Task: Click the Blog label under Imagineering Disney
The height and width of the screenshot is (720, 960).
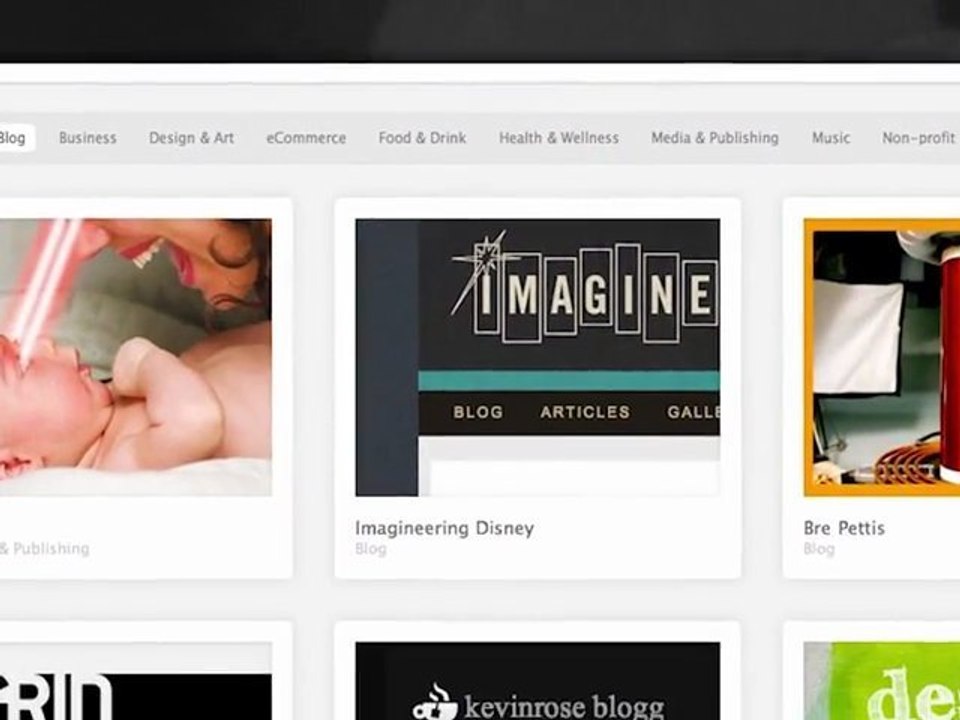Action: (370, 549)
